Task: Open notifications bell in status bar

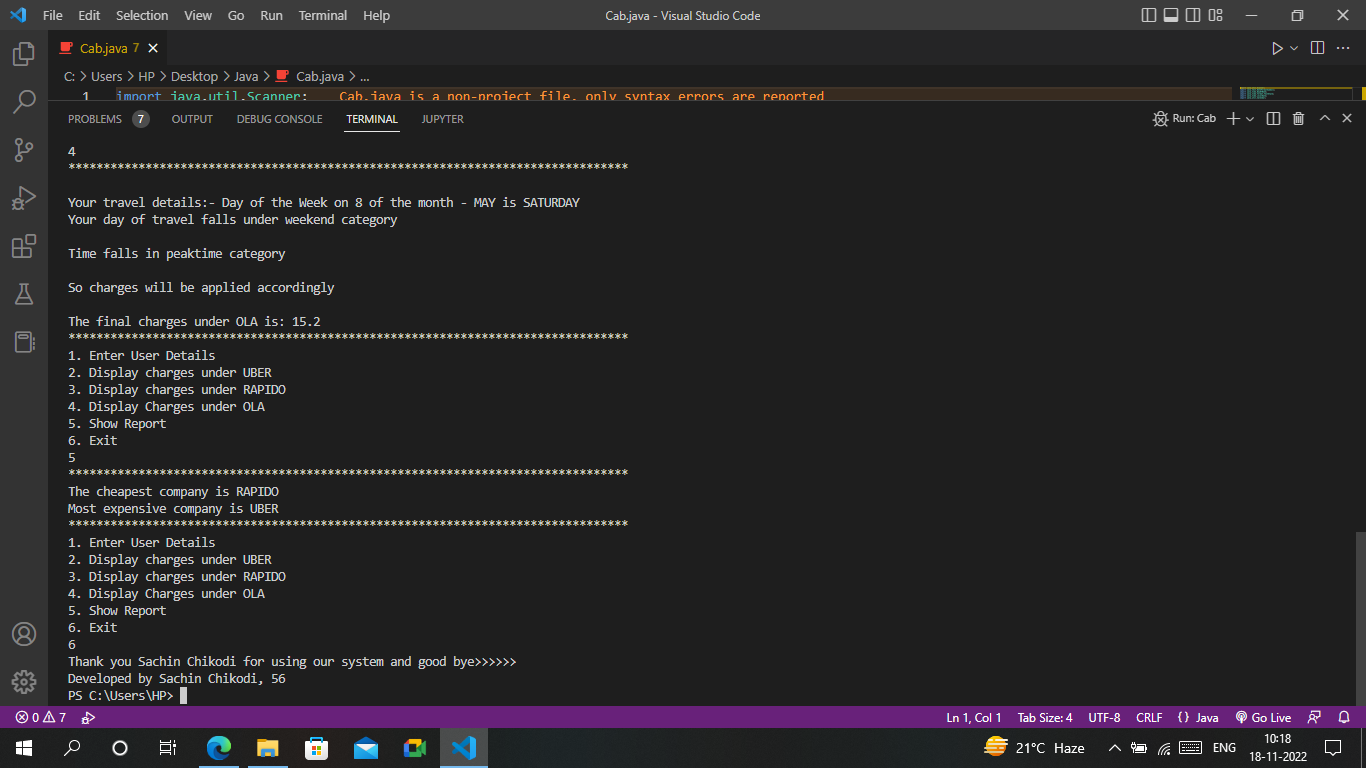Action: pyautogui.click(x=1344, y=717)
